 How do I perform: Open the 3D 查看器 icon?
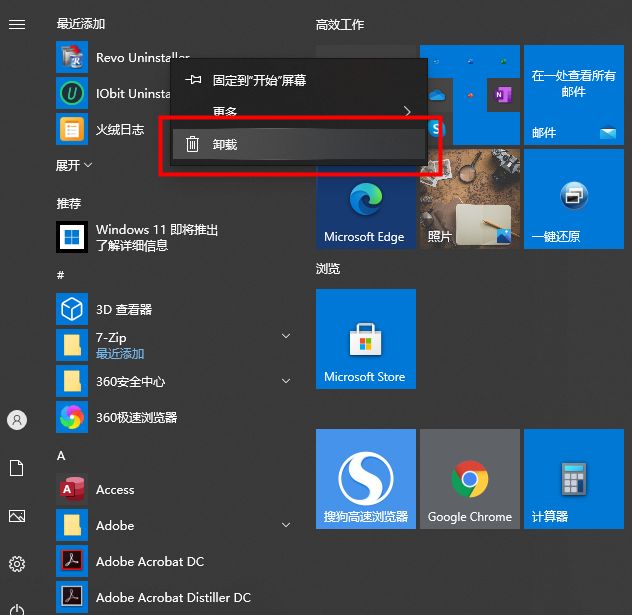pyautogui.click(x=72, y=309)
